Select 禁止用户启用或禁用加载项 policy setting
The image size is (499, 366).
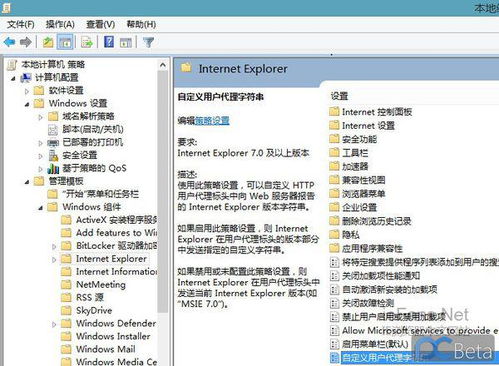(x=388, y=317)
